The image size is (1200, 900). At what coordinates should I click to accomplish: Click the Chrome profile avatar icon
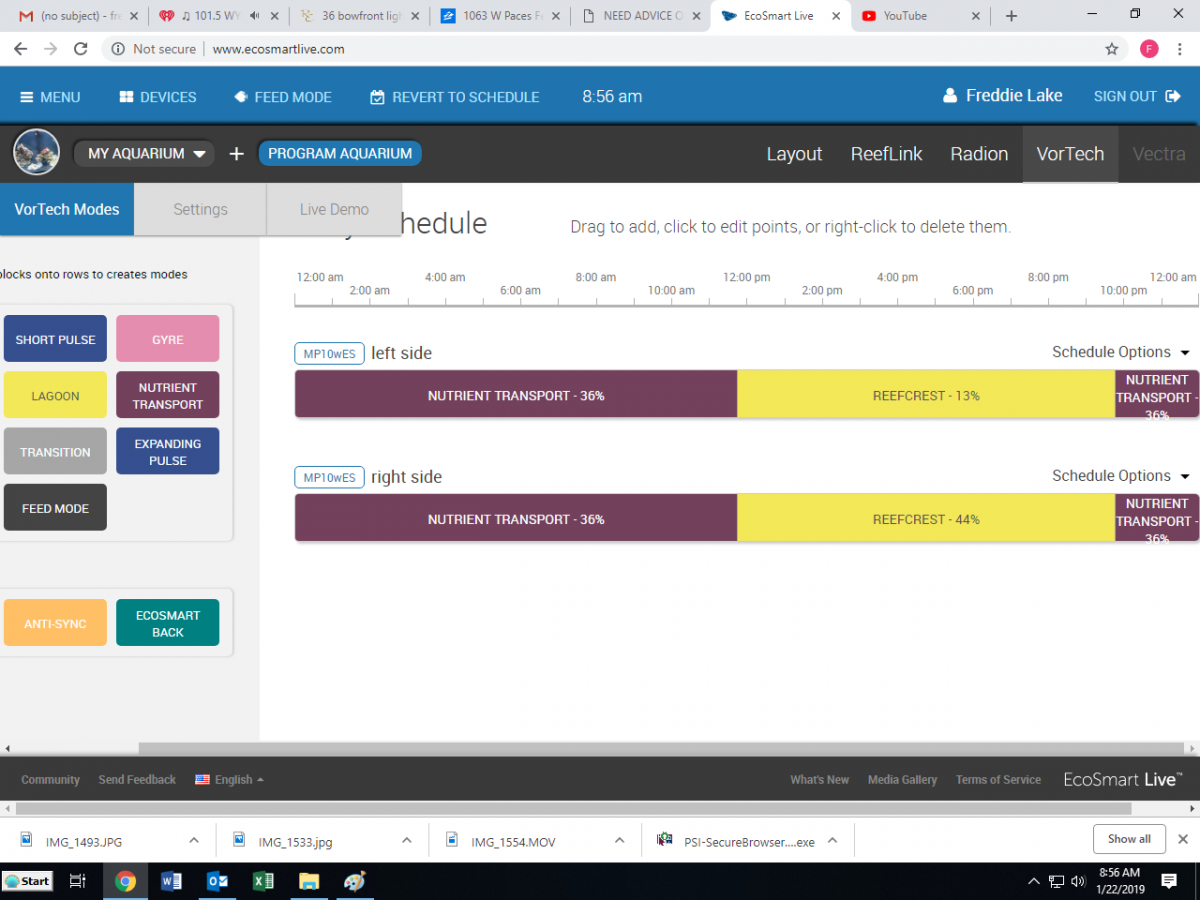tap(1149, 48)
